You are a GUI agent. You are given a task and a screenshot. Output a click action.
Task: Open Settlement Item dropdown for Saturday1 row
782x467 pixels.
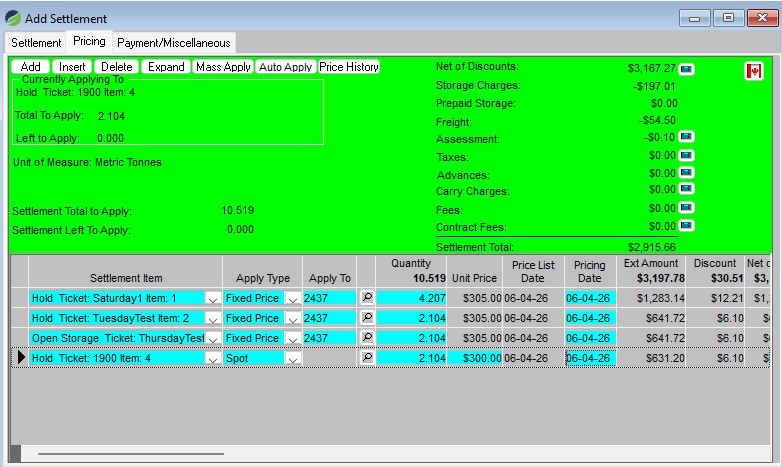212,298
